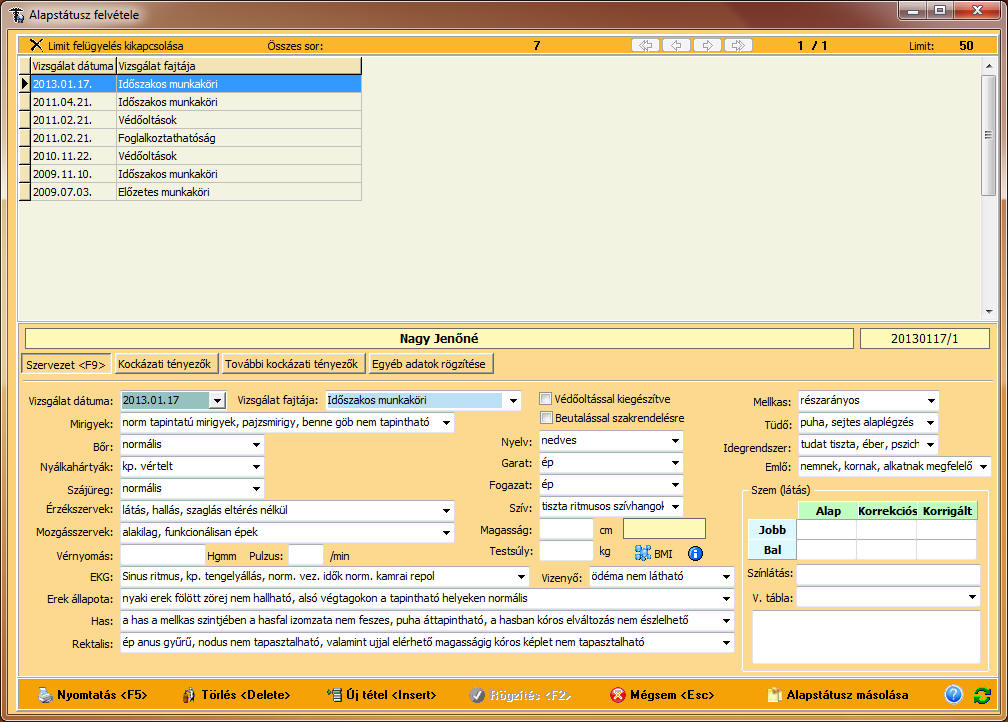Expand the Szájüreg dropdown
The width and height of the screenshot is (1008, 722).
tap(256, 489)
